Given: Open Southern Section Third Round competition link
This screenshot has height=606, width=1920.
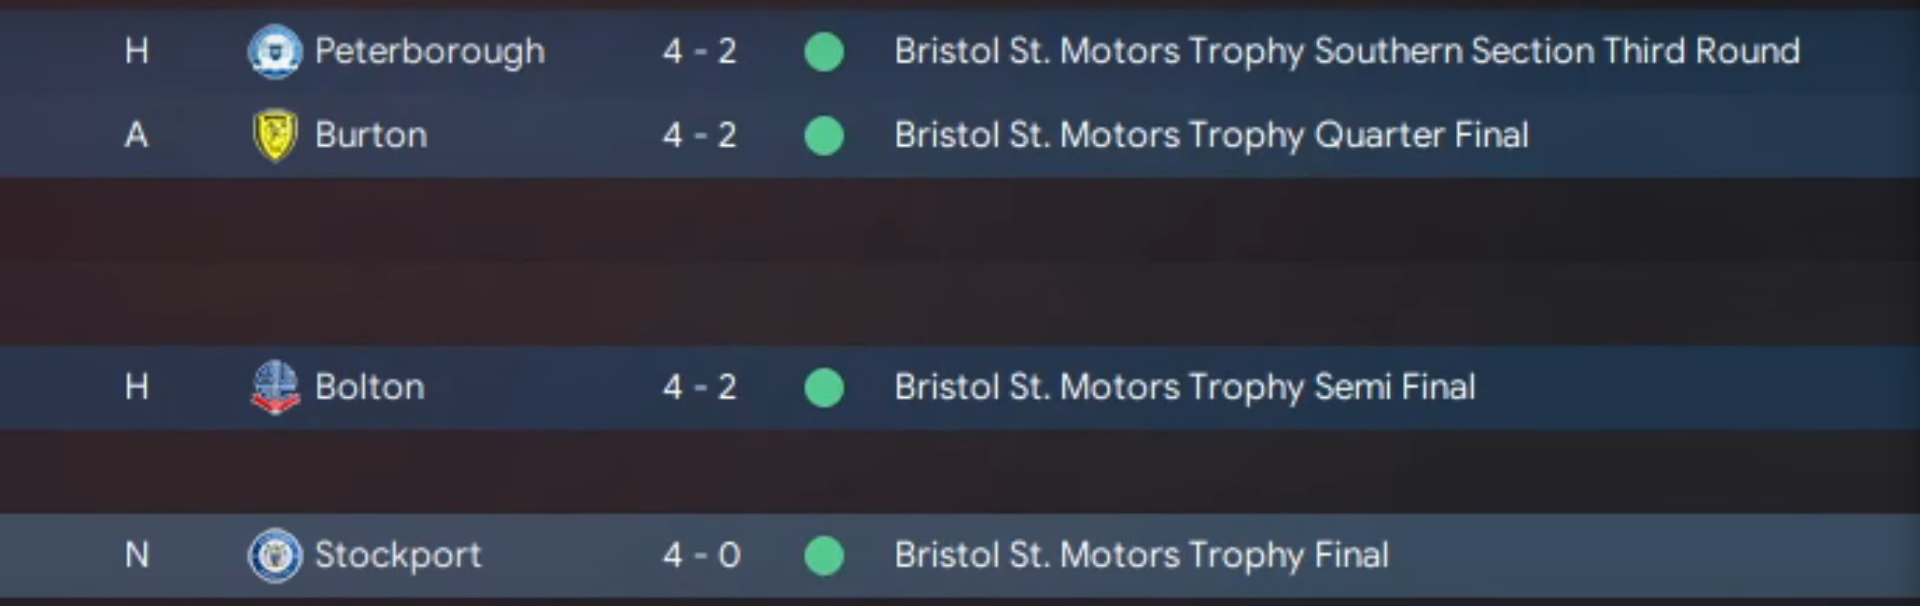Looking at the screenshot, I should coord(1346,51).
